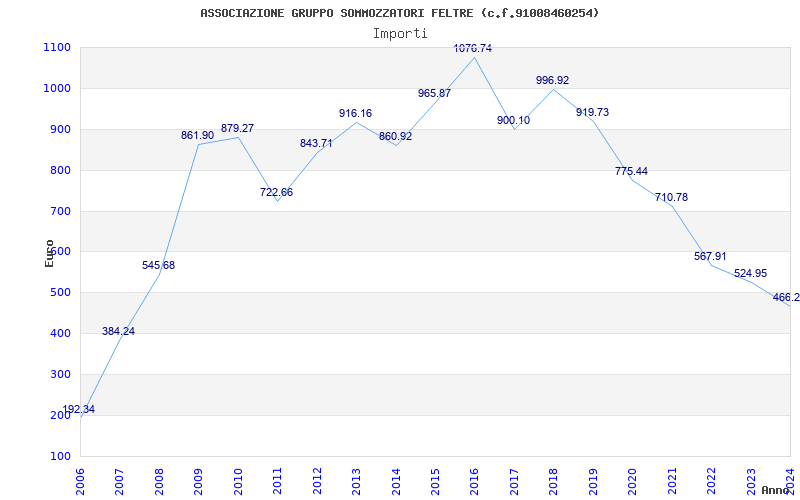The width and height of the screenshot is (800, 500).
Task: Select the peak value label 1076.74
Action: [x=473, y=48]
